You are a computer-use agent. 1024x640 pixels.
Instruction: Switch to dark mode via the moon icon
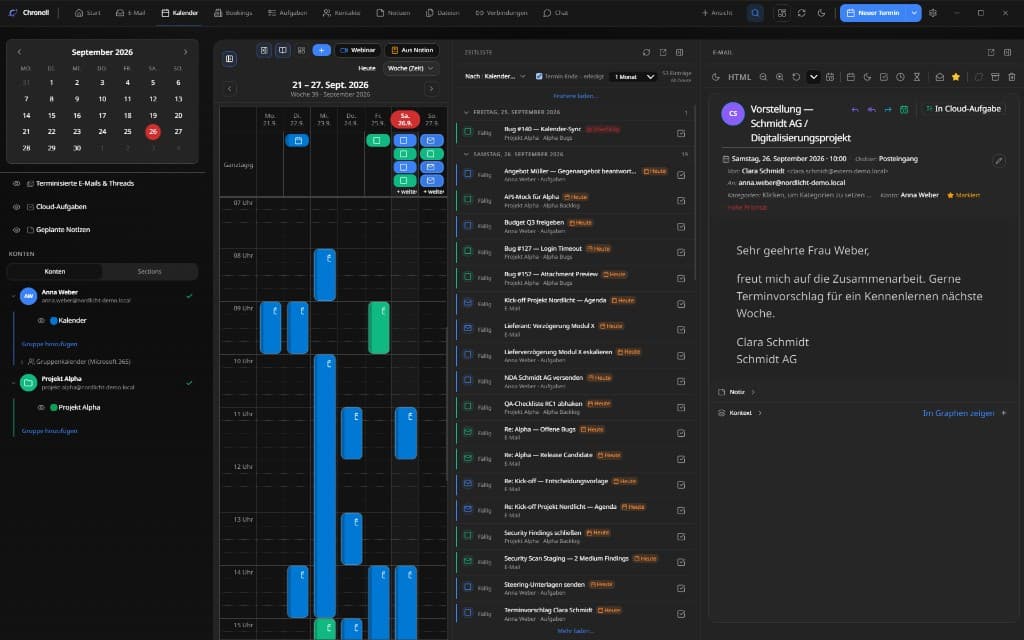coord(821,13)
